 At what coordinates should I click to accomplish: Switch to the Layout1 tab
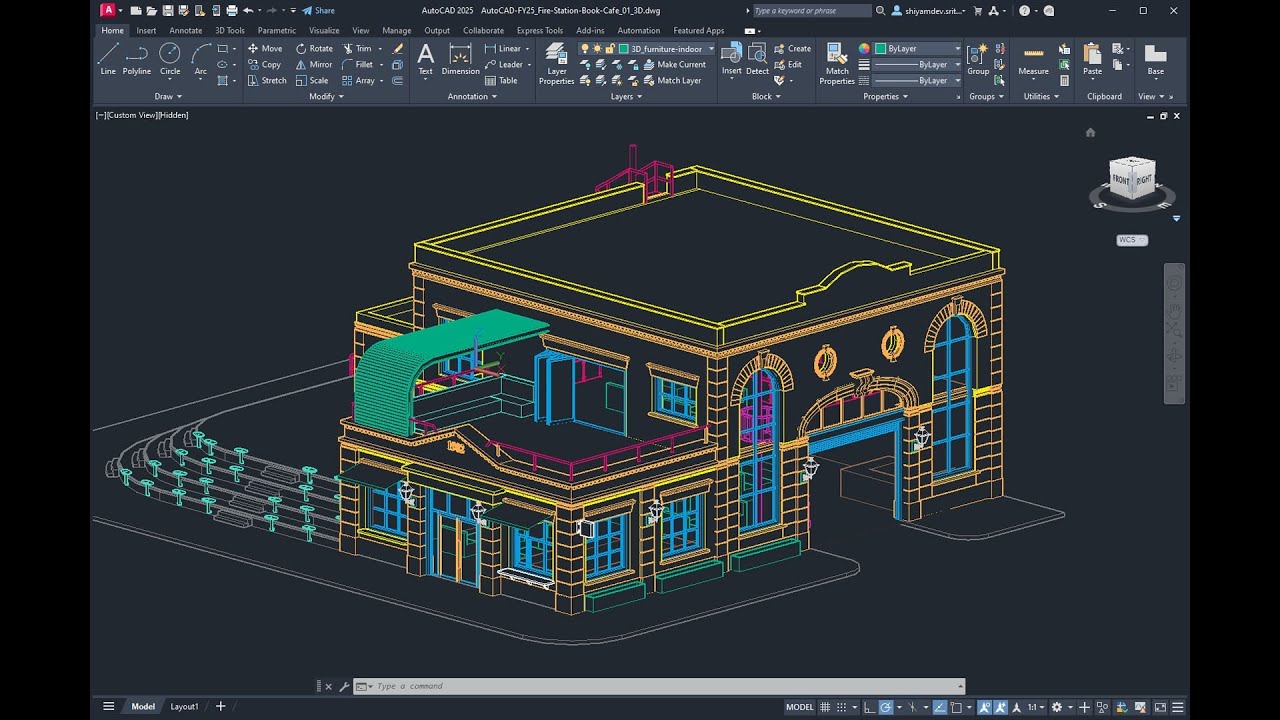184,707
